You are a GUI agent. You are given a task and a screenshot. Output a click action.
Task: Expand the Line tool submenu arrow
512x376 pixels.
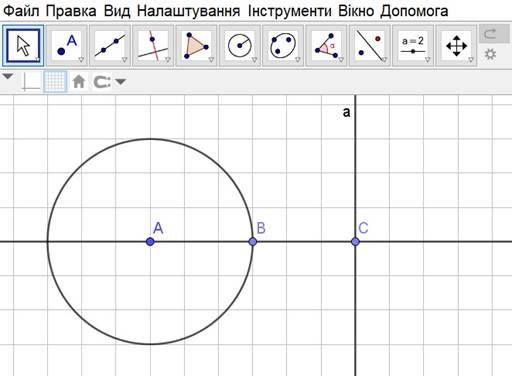[124, 60]
